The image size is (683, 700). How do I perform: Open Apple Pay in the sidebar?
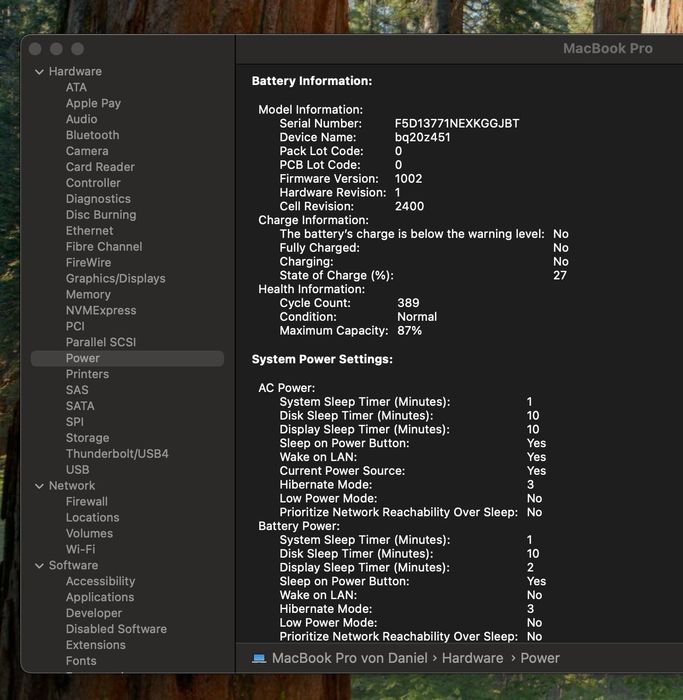[x=93, y=104]
